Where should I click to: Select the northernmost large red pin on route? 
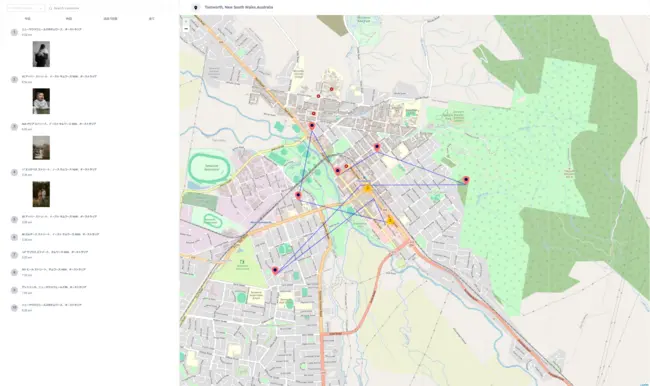point(312,125)
